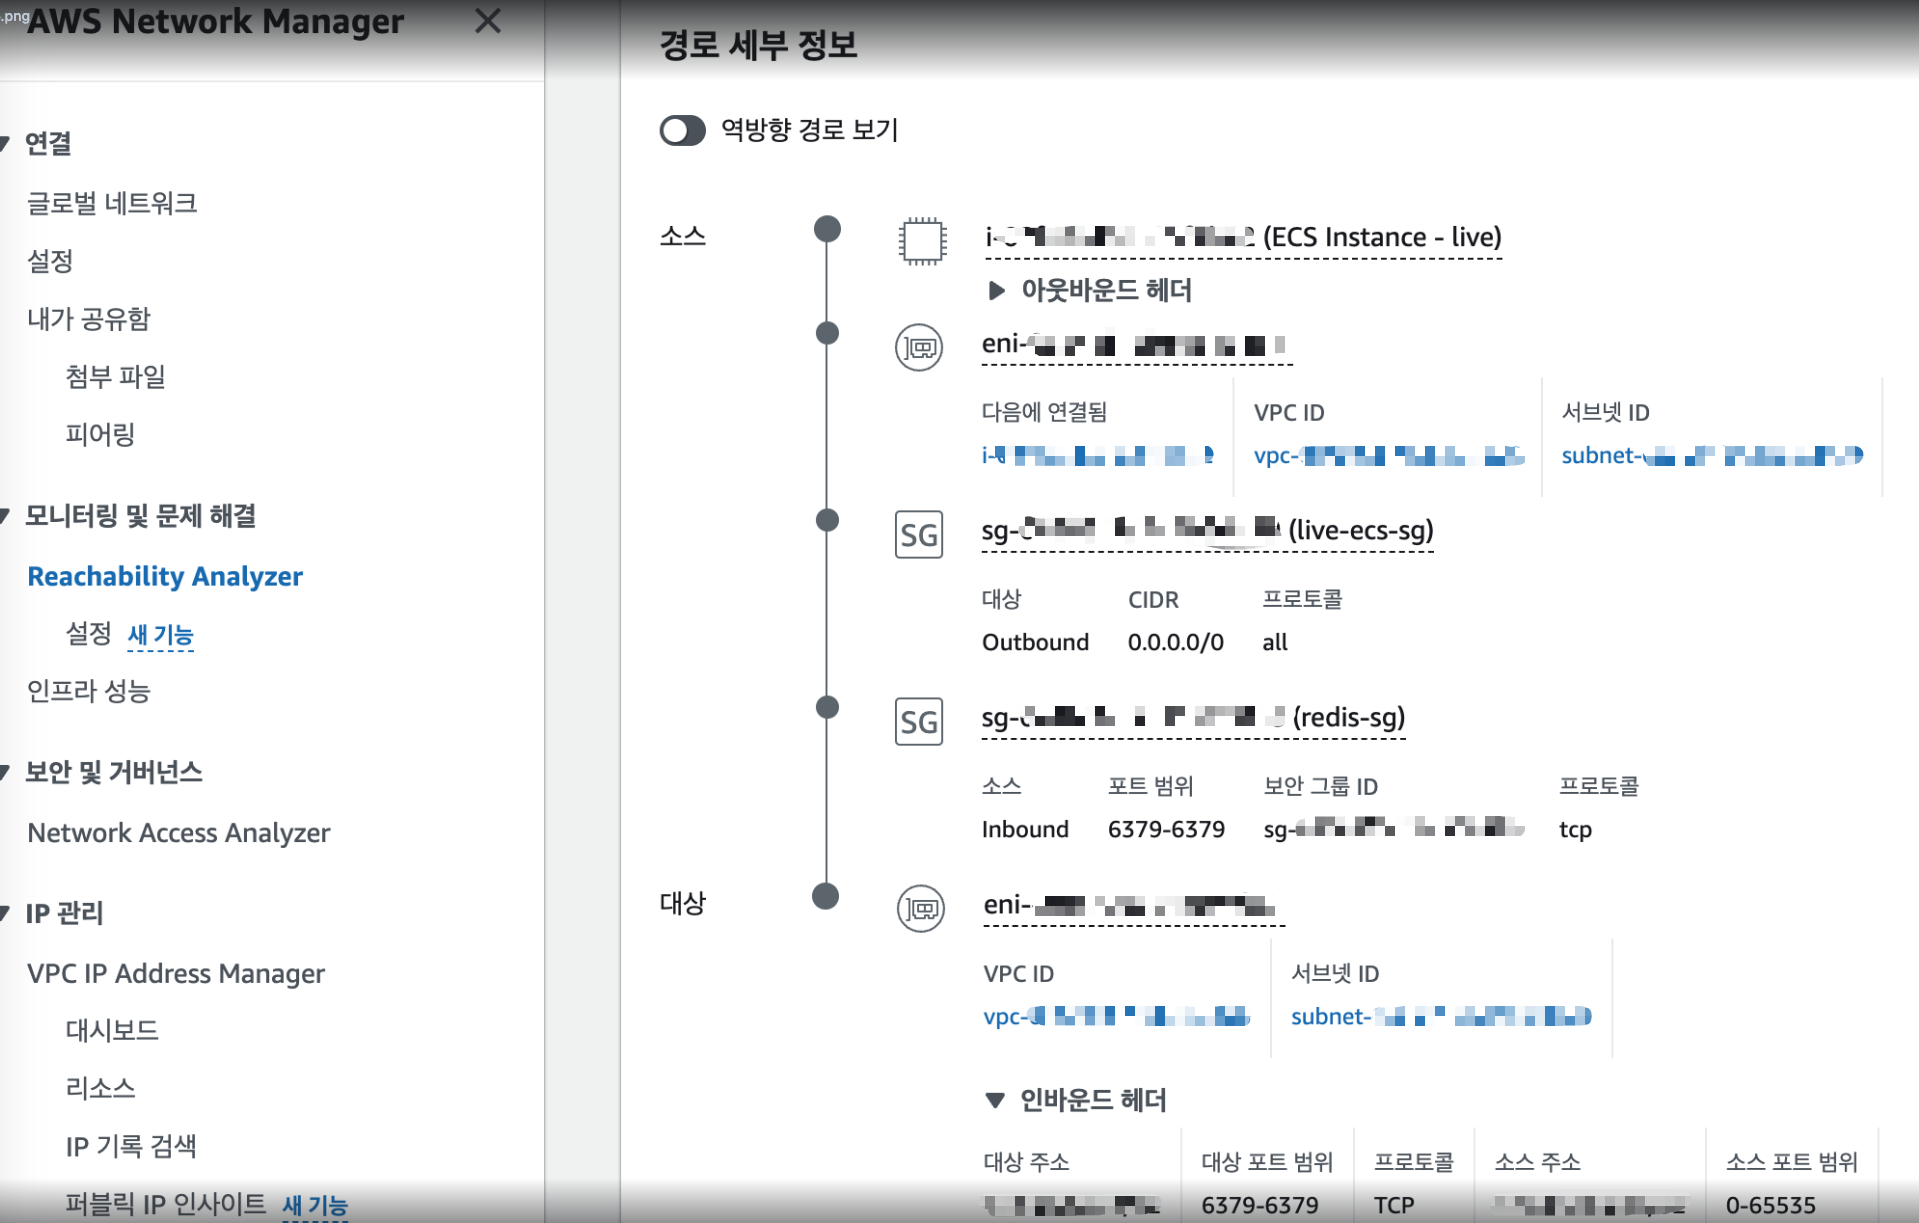Image resolution: width=1919 pixels, height=1223 pixels.
Task: Click the destination eni network interface icon
Action: (x=921, y=909)
